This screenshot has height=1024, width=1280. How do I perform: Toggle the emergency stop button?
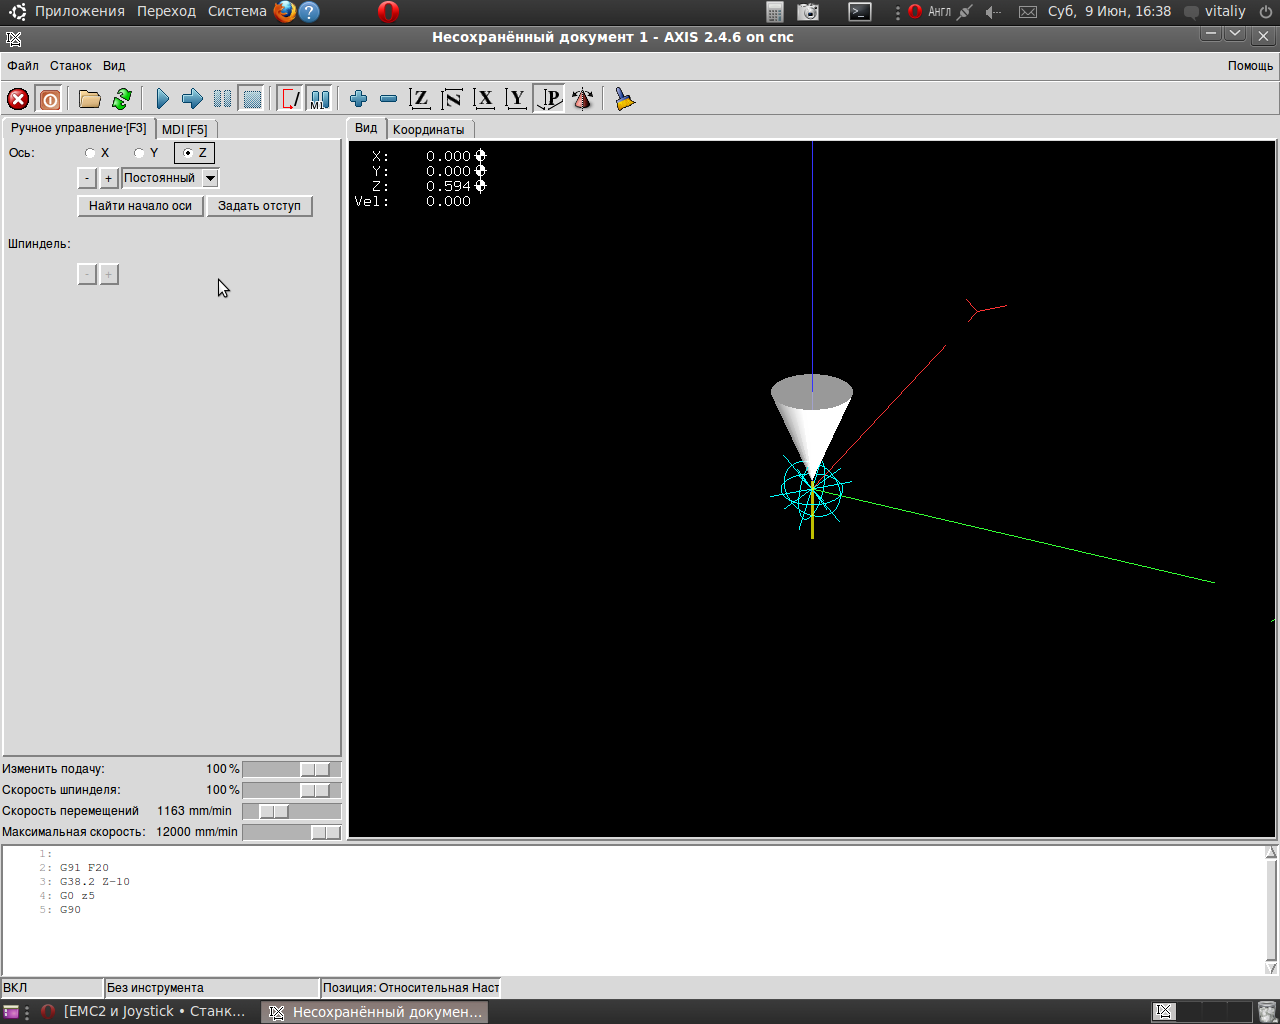pyautogui.click(x=18, y=99)
